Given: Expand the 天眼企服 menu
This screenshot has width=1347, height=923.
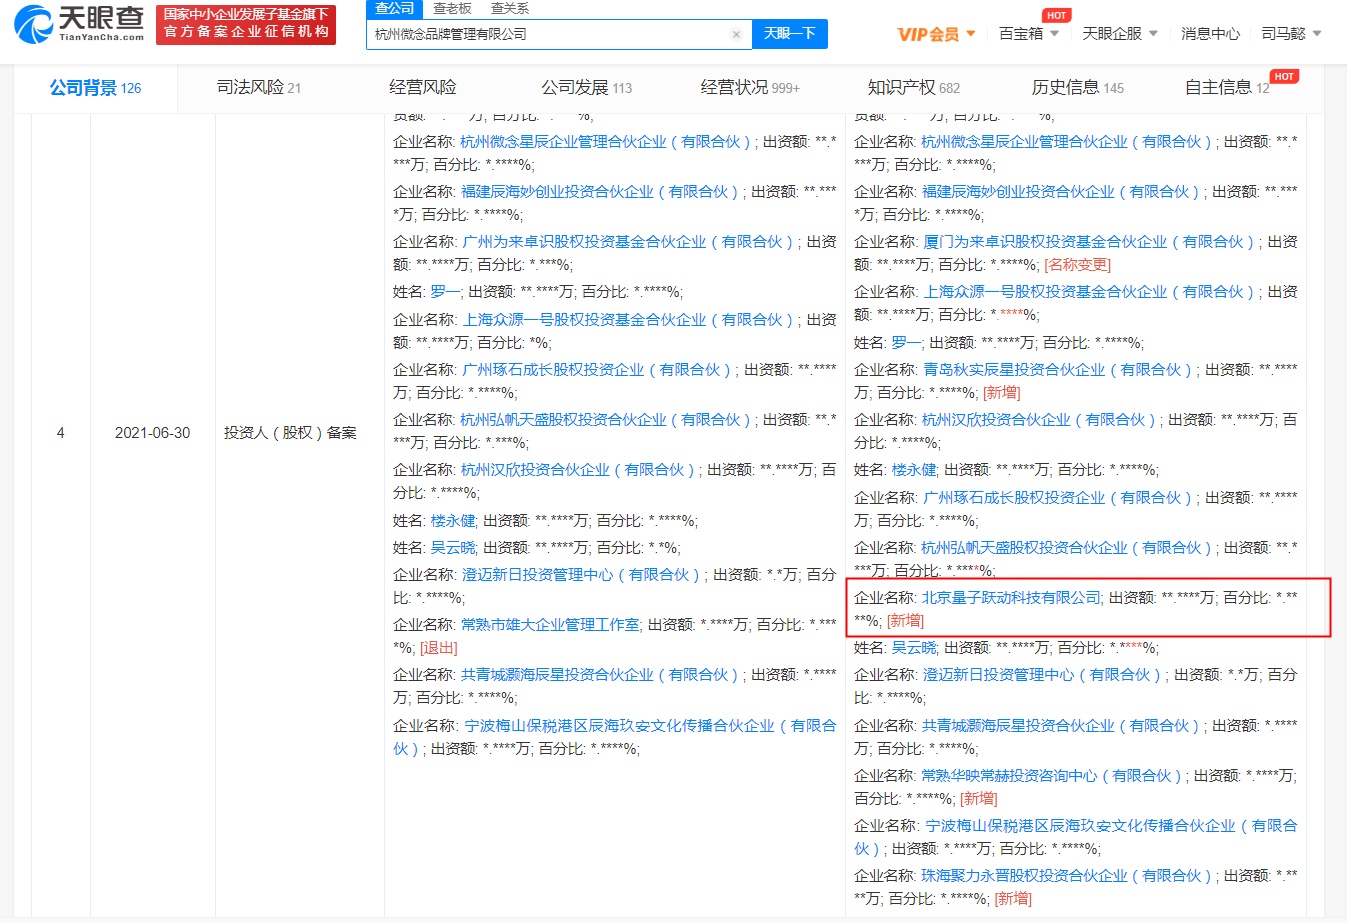Looking at the screenshot, I should pos(1120,34).
